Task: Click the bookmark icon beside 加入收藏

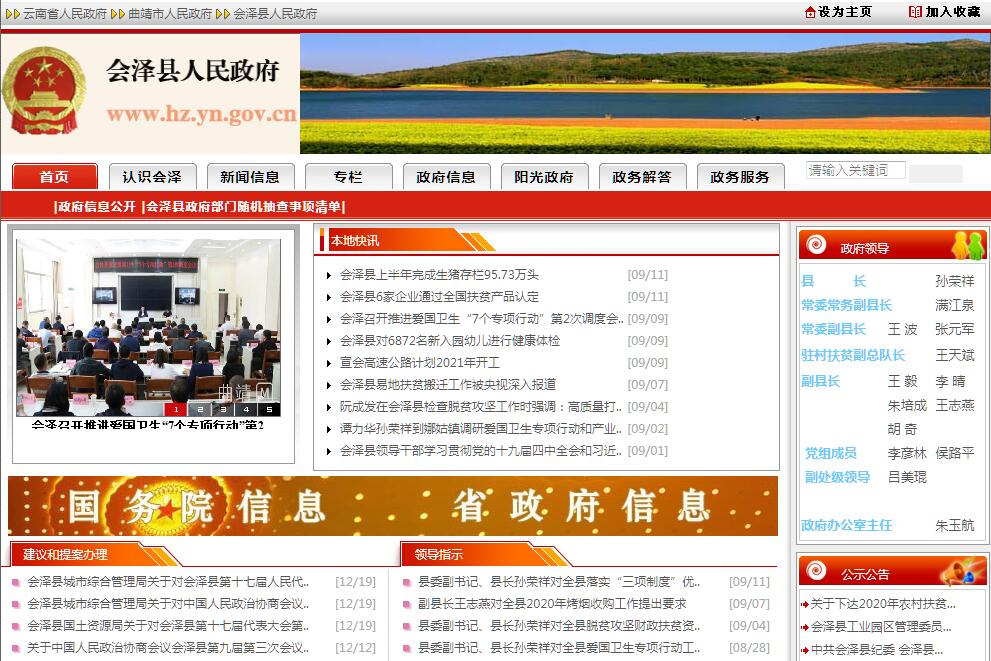Action: point(915,12)
